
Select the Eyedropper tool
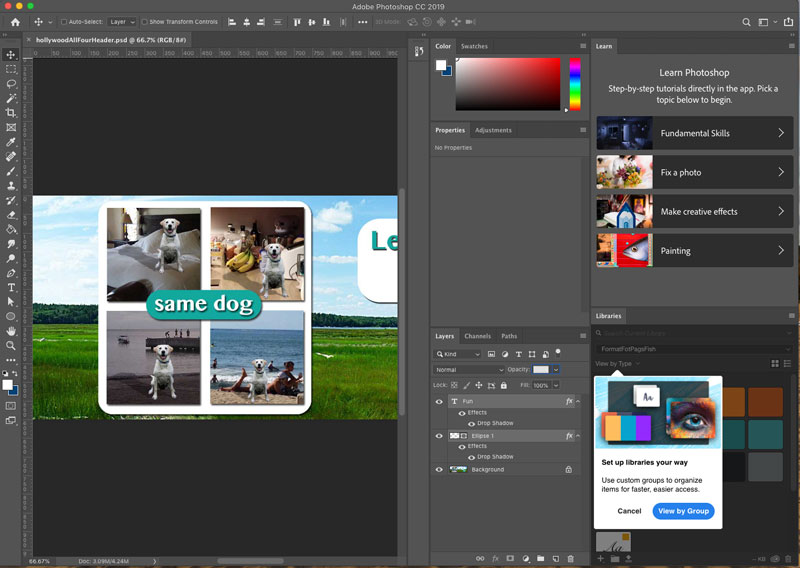click(11, 142)
